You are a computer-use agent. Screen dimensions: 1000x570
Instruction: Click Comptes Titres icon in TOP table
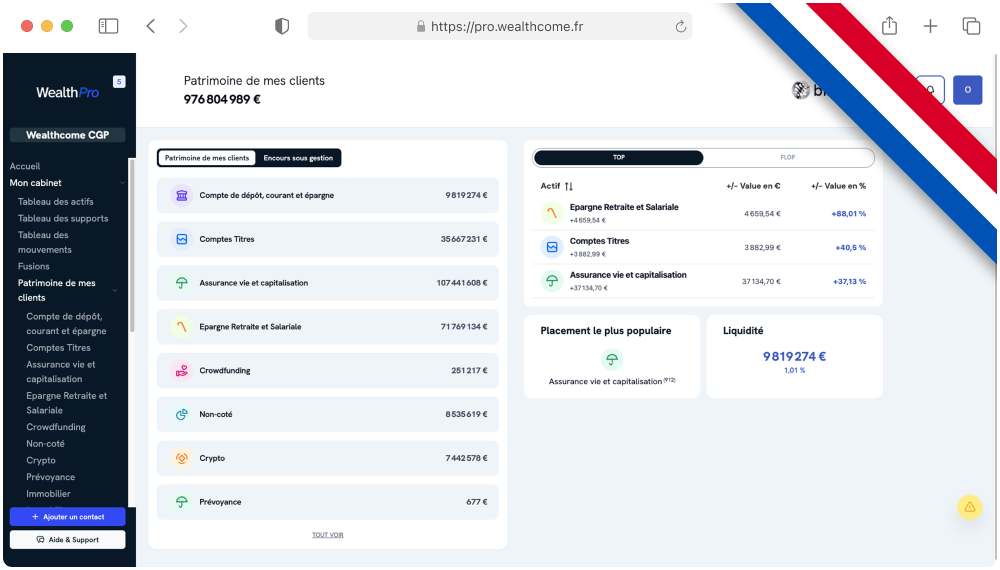(552, 247)
